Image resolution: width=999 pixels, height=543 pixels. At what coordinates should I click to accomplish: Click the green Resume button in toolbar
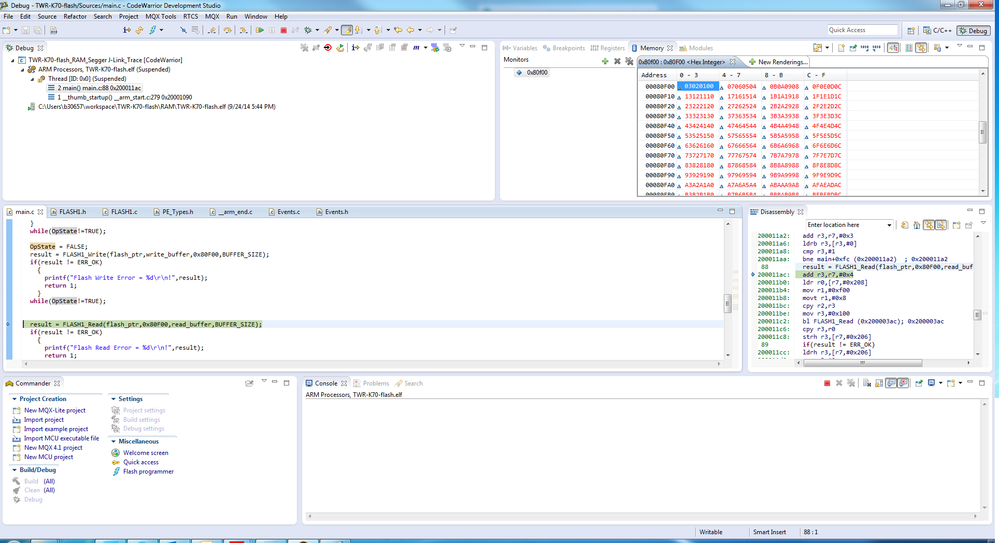[260, 30]
